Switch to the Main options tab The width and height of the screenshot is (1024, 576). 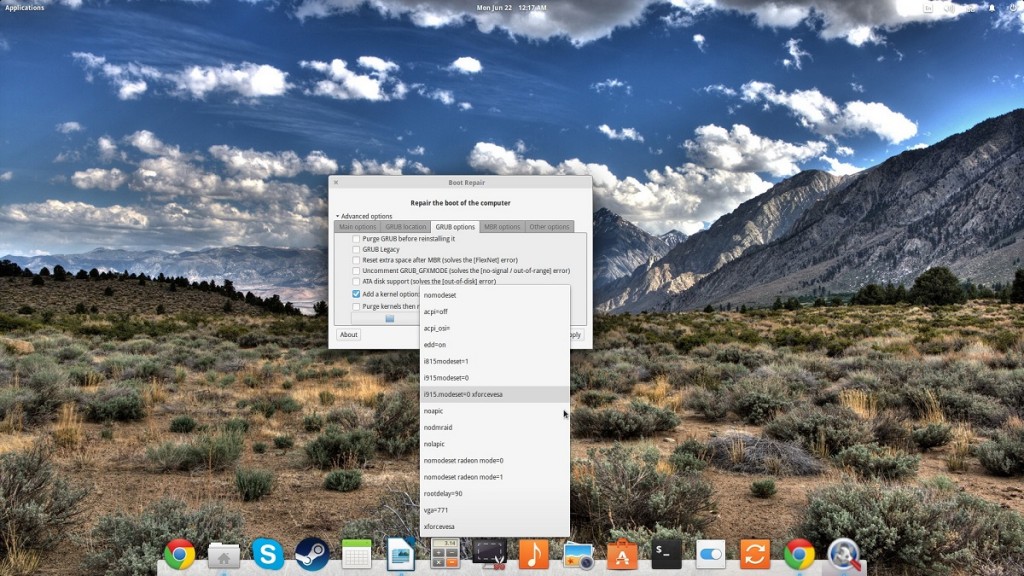coord(357,227)
